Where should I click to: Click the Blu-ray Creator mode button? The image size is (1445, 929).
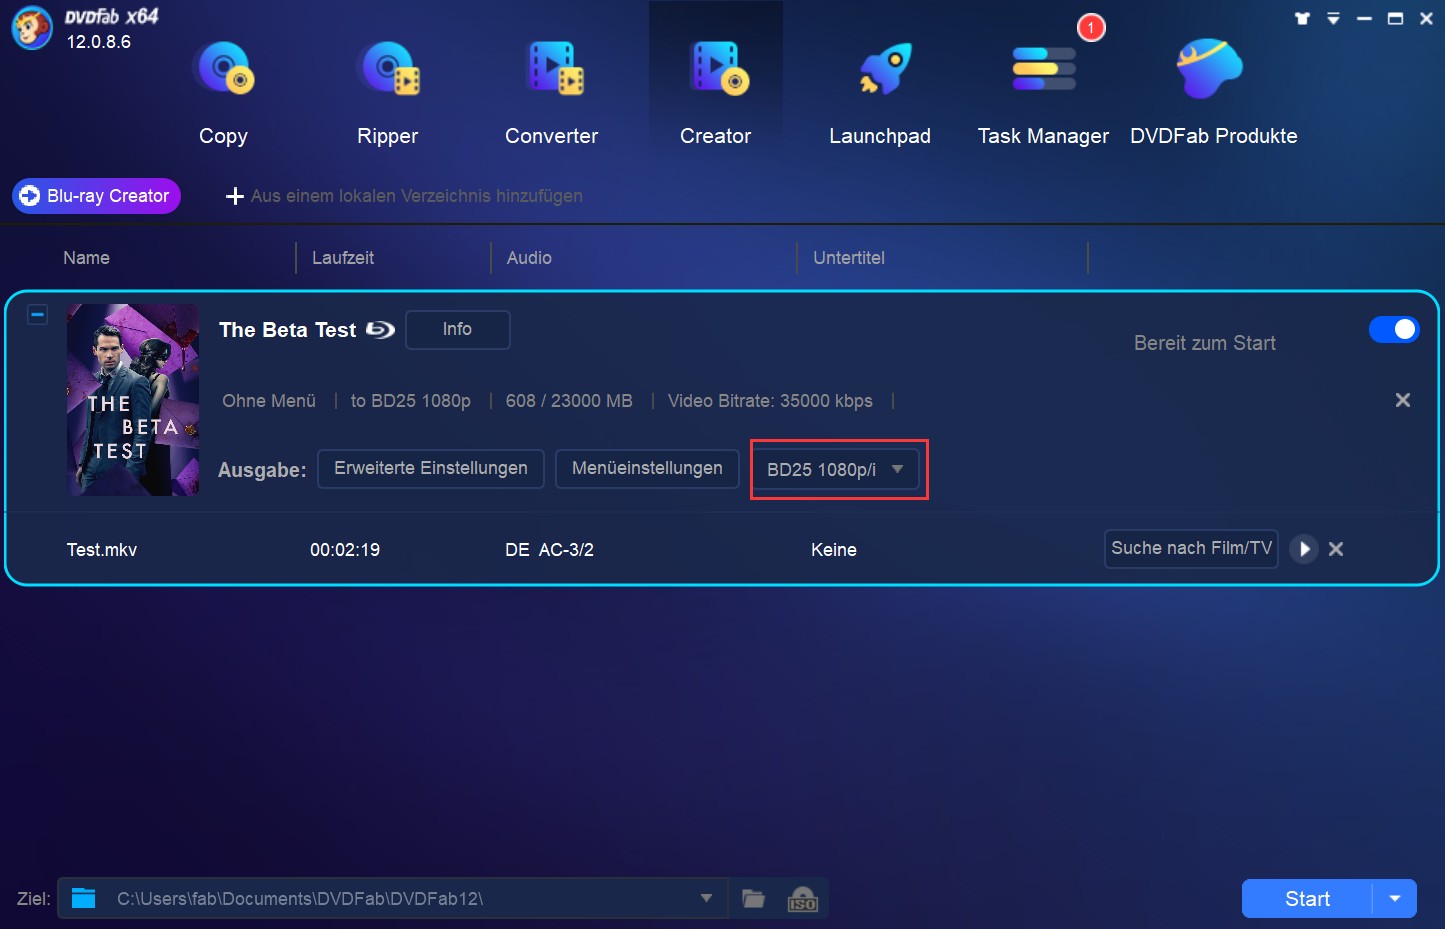click(x=96, y=196)
